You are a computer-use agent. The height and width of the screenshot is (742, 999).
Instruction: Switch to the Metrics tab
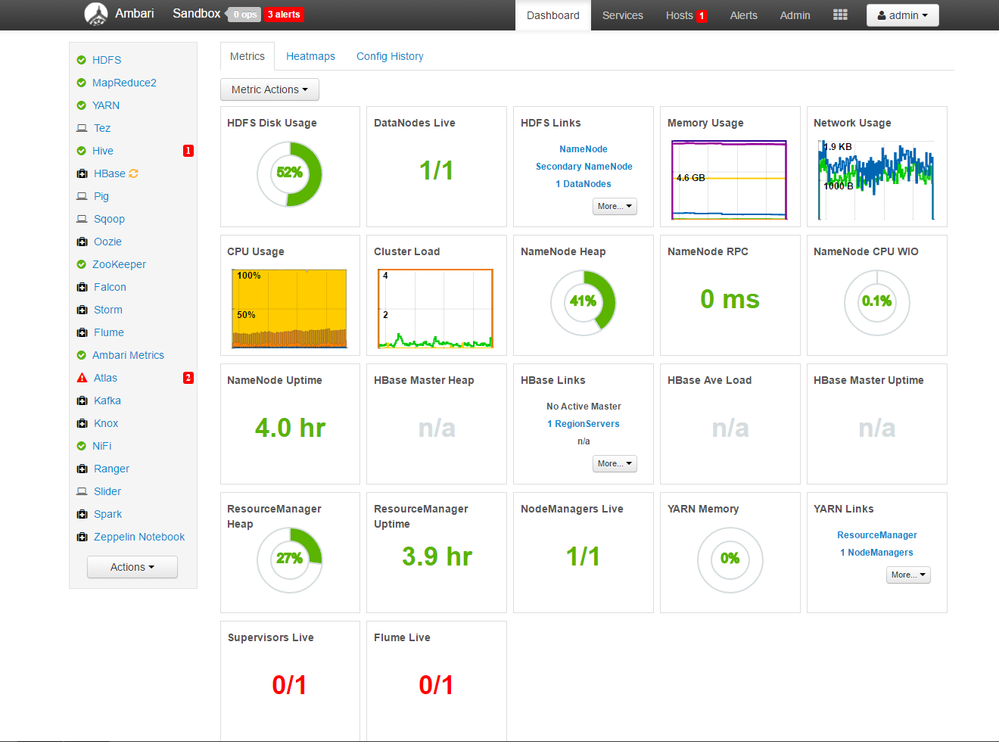tap(247, 56)
